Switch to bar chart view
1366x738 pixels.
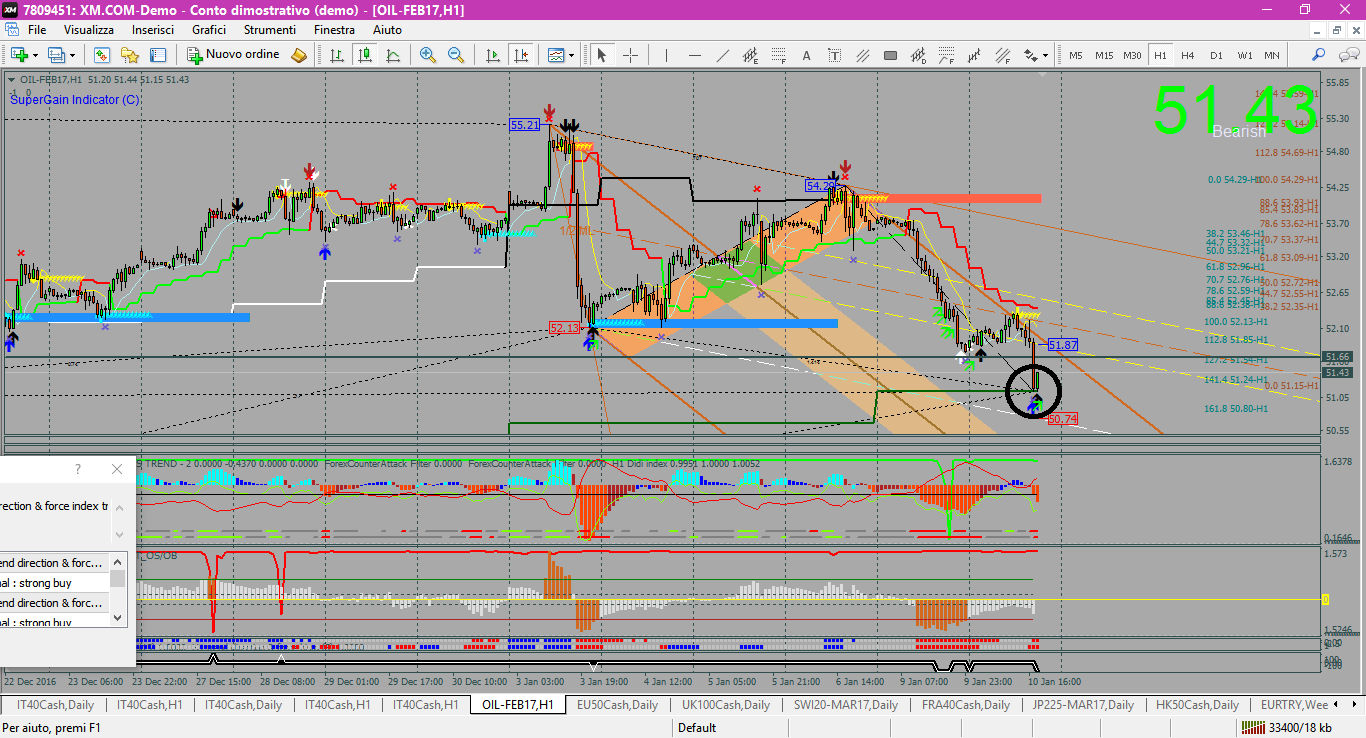(x=336, y=55)
